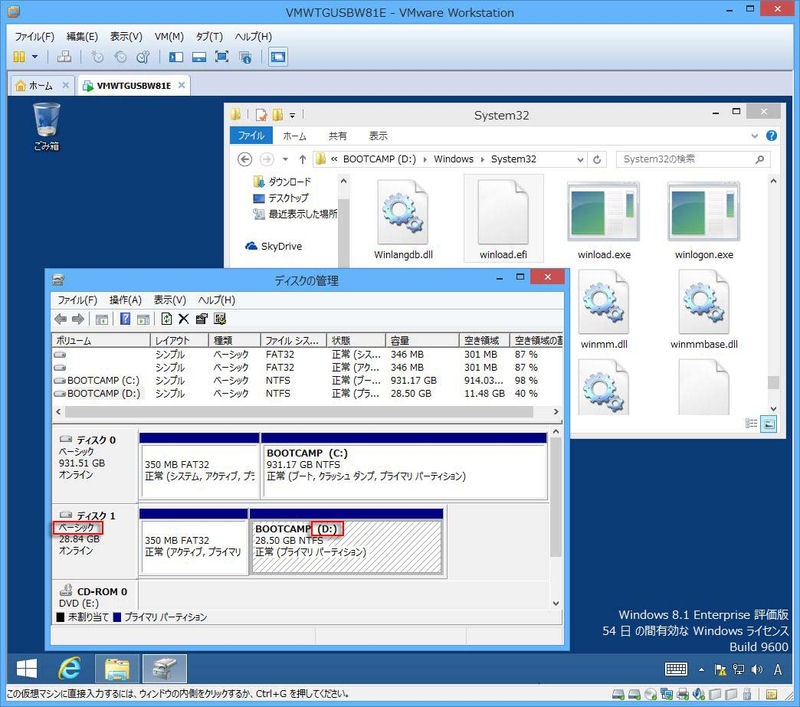Open VMware タブ(T) menu
The image size is (800, 707).
click(x=209, y=36)
